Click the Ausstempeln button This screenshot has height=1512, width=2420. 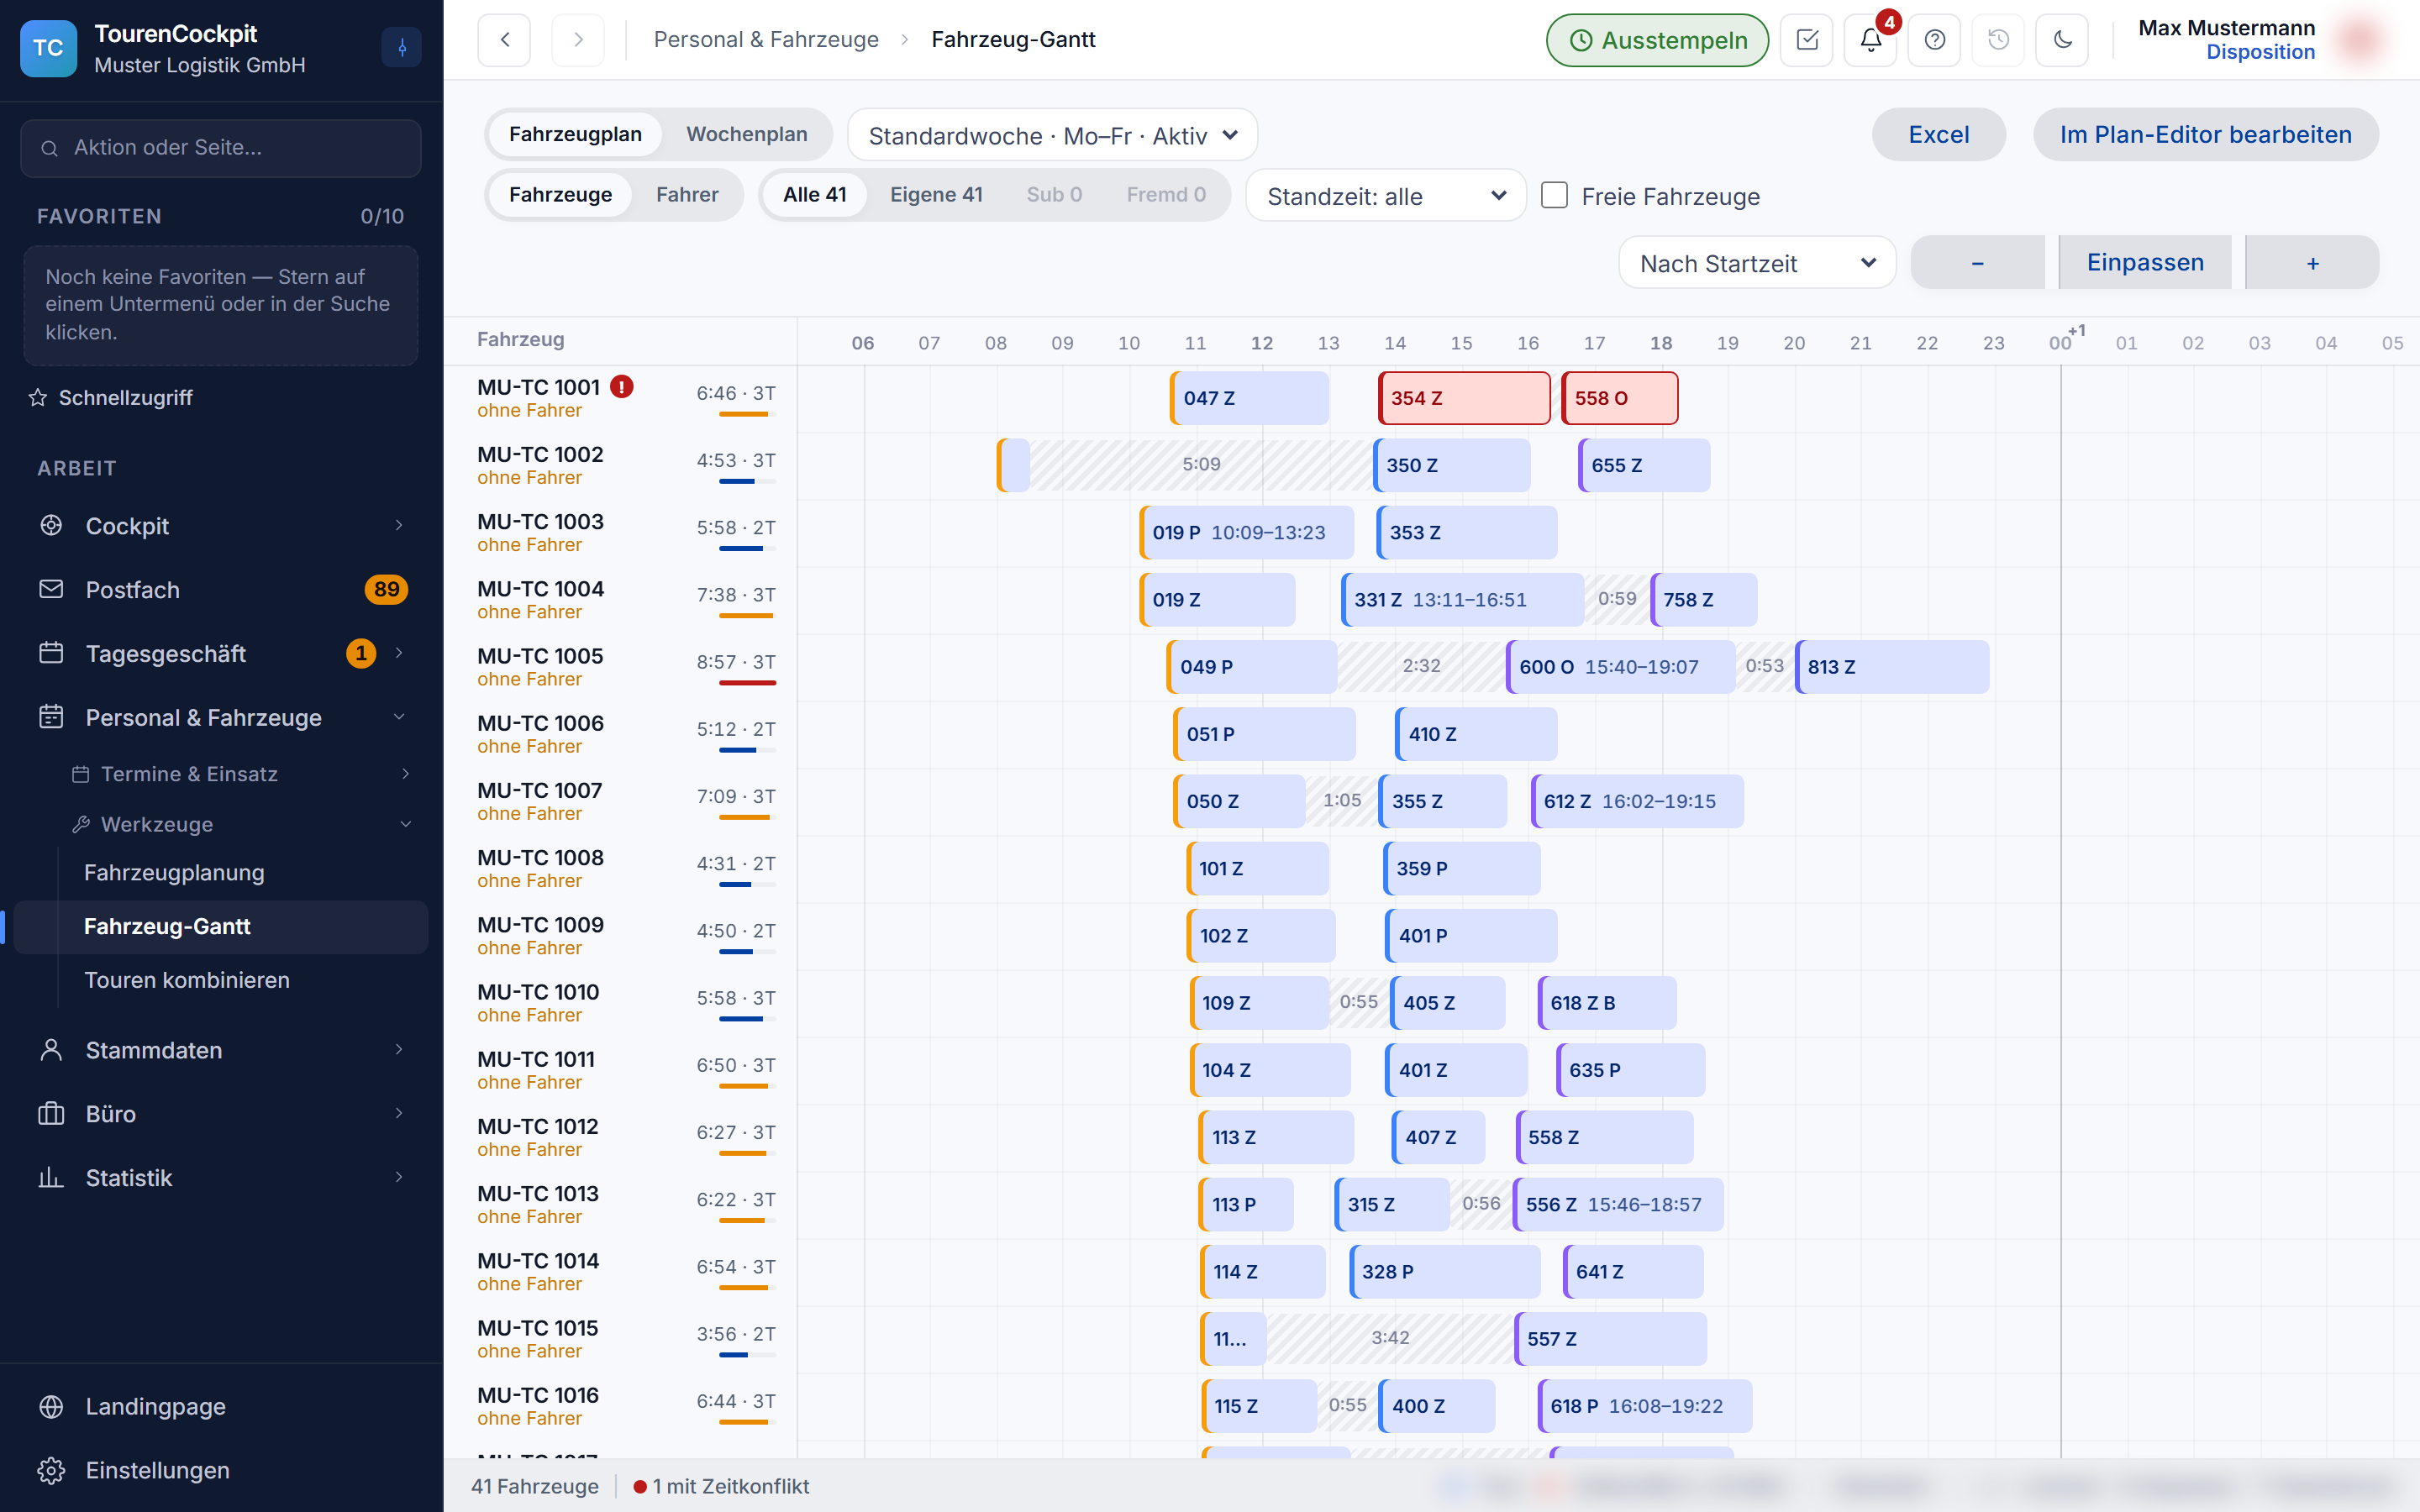click(x=1657, y=40)
